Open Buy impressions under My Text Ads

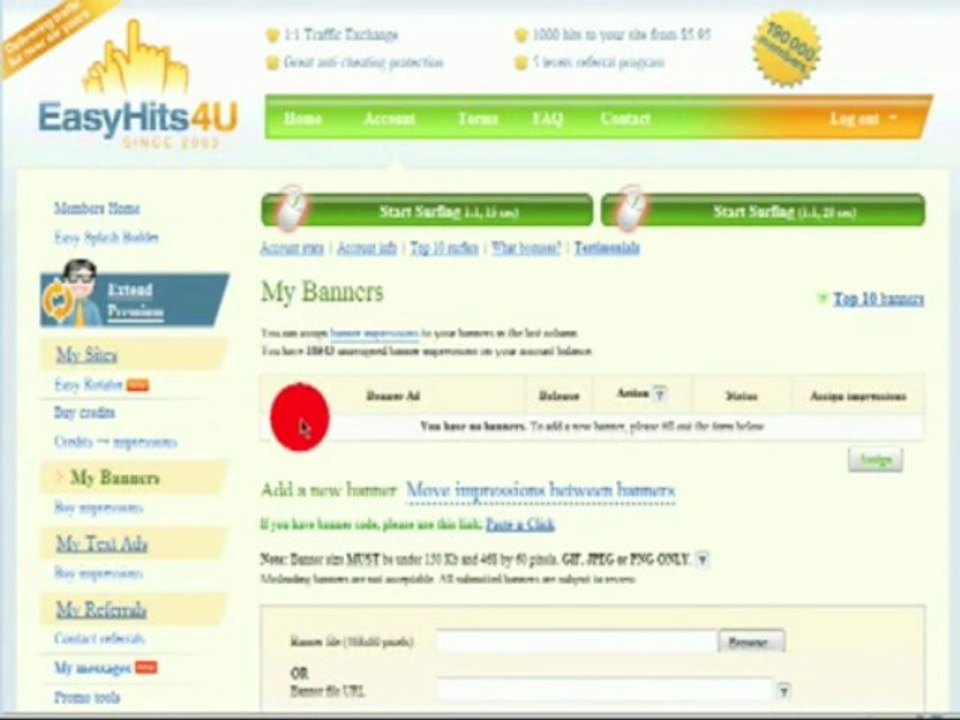[99, 573]
